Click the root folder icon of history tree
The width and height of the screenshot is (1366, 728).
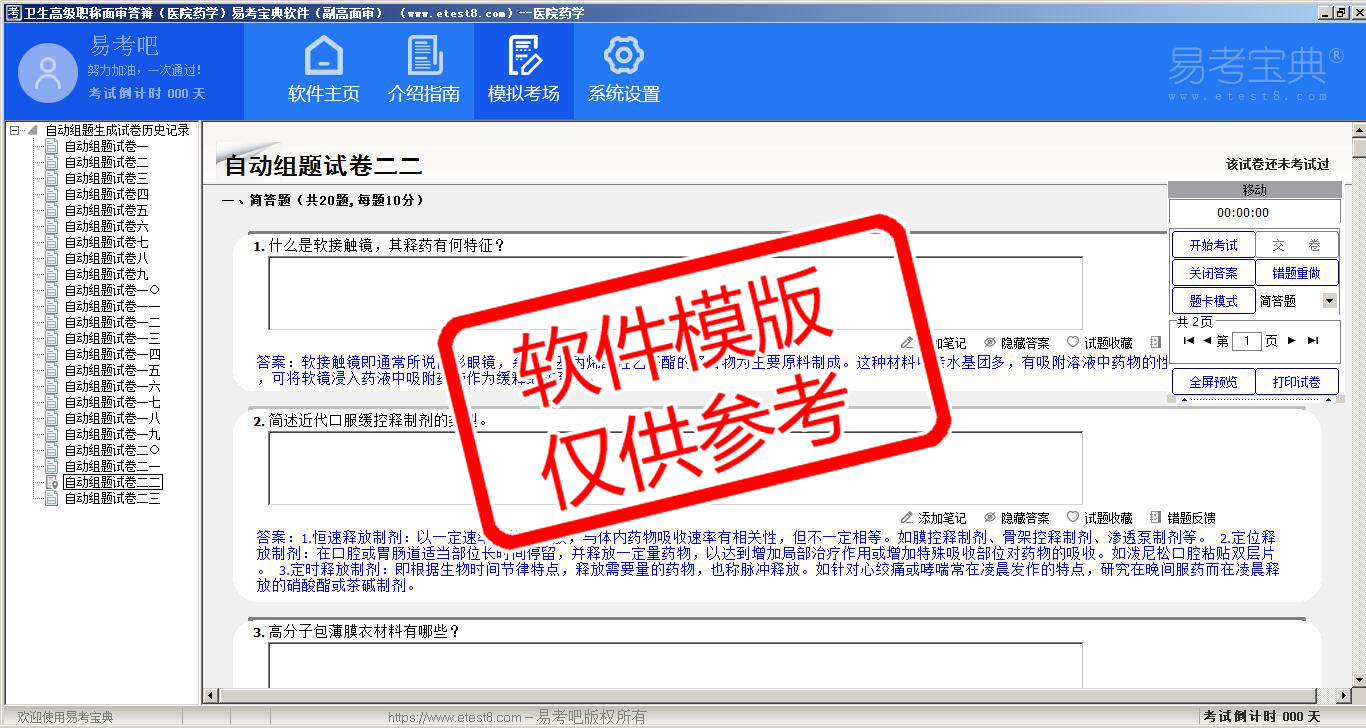coord(33,130)
